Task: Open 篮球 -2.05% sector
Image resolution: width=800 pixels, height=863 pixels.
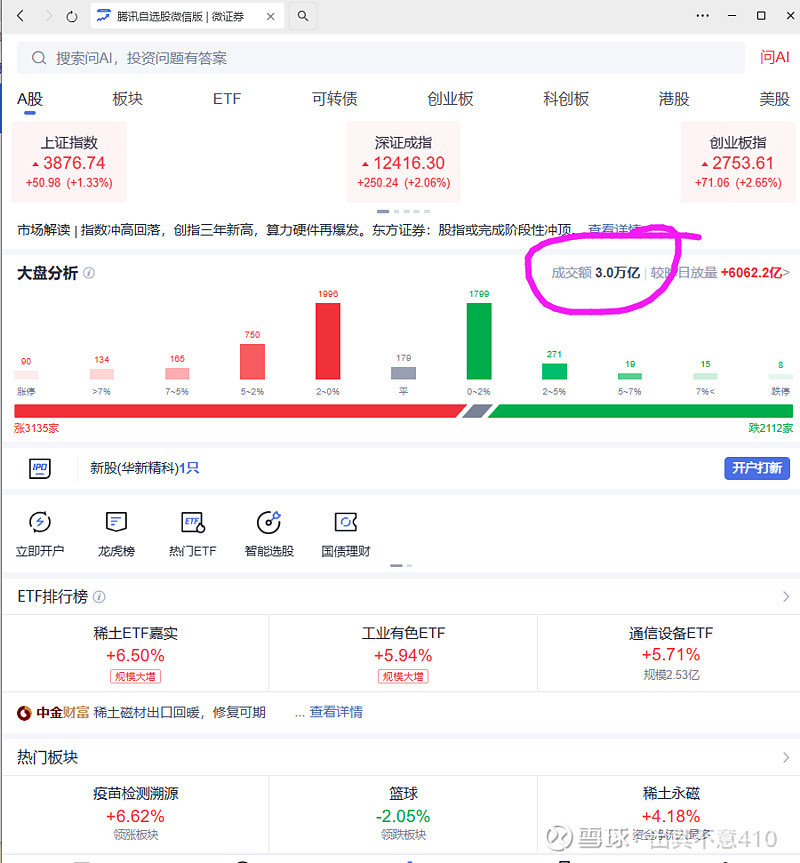Action: (x=403, y=815)
